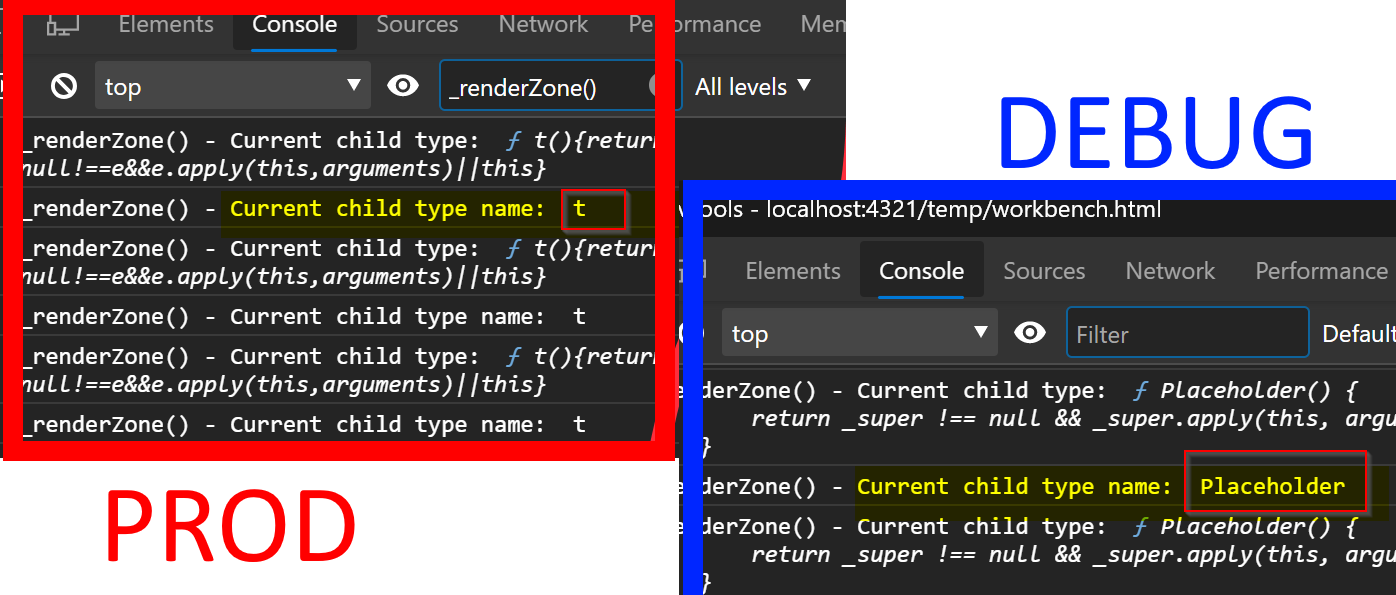The image size is (1396, 595).
Task: Open the All levels dropdown in PROD
Action: (754, 85)
